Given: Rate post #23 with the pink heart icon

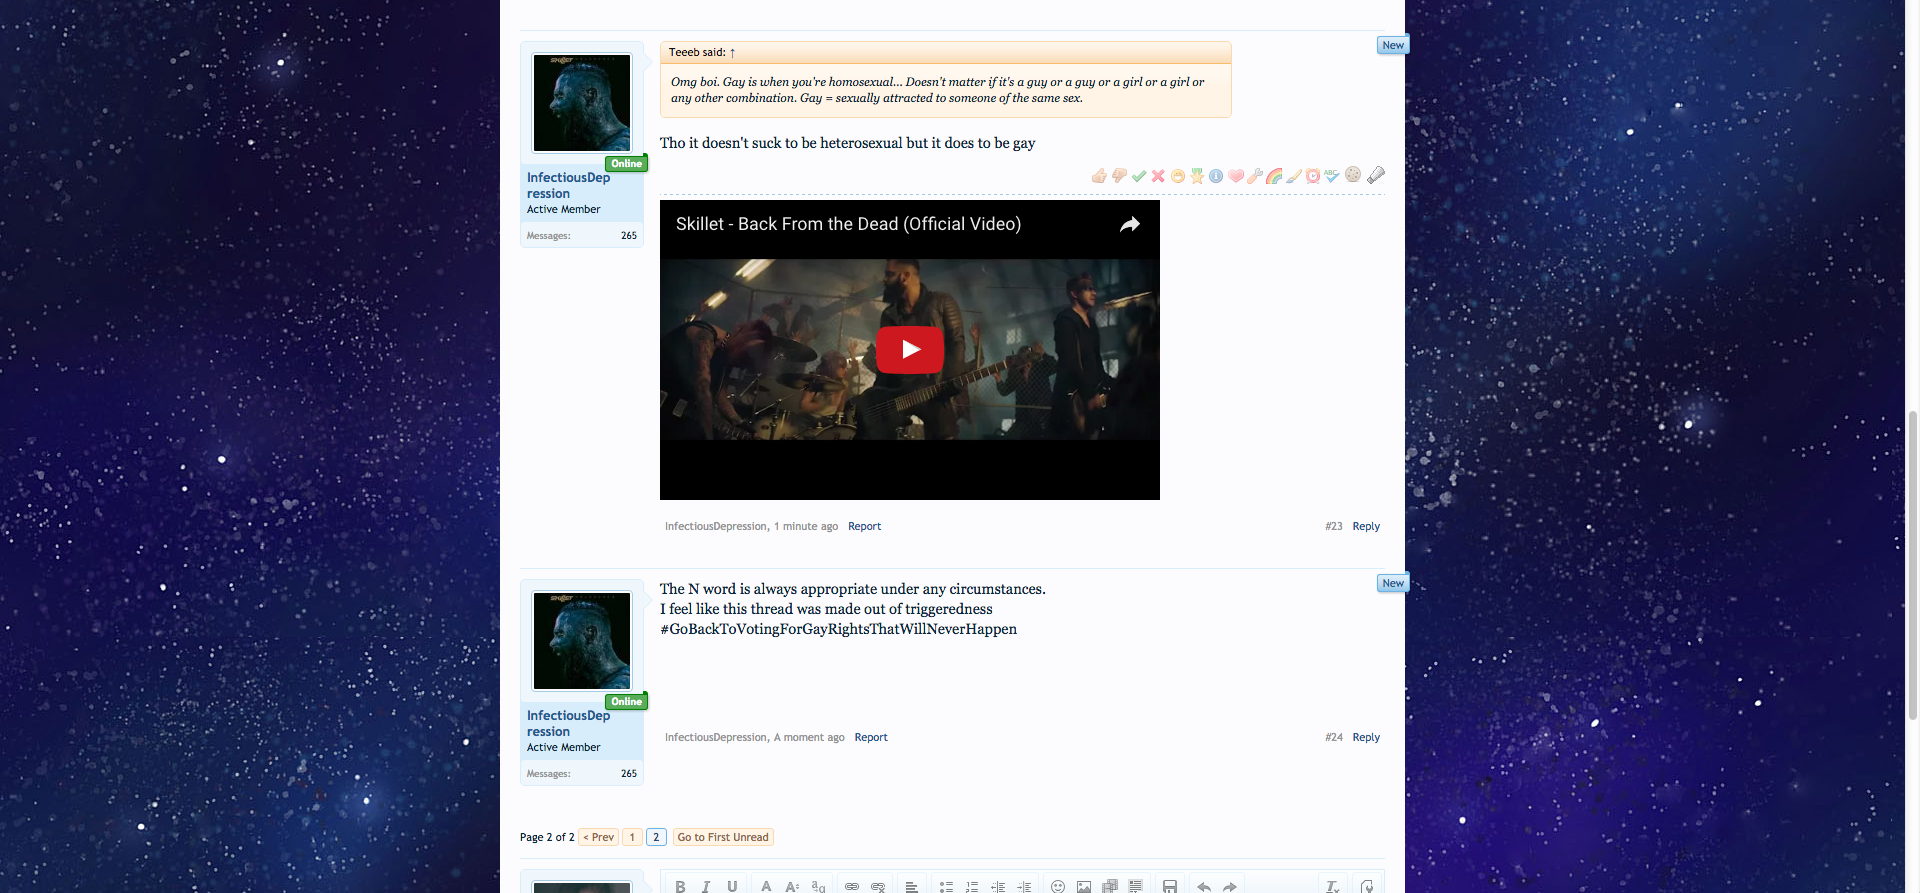Looking at the screenshot, I should pyautogui.click(x=1236, y=176).
